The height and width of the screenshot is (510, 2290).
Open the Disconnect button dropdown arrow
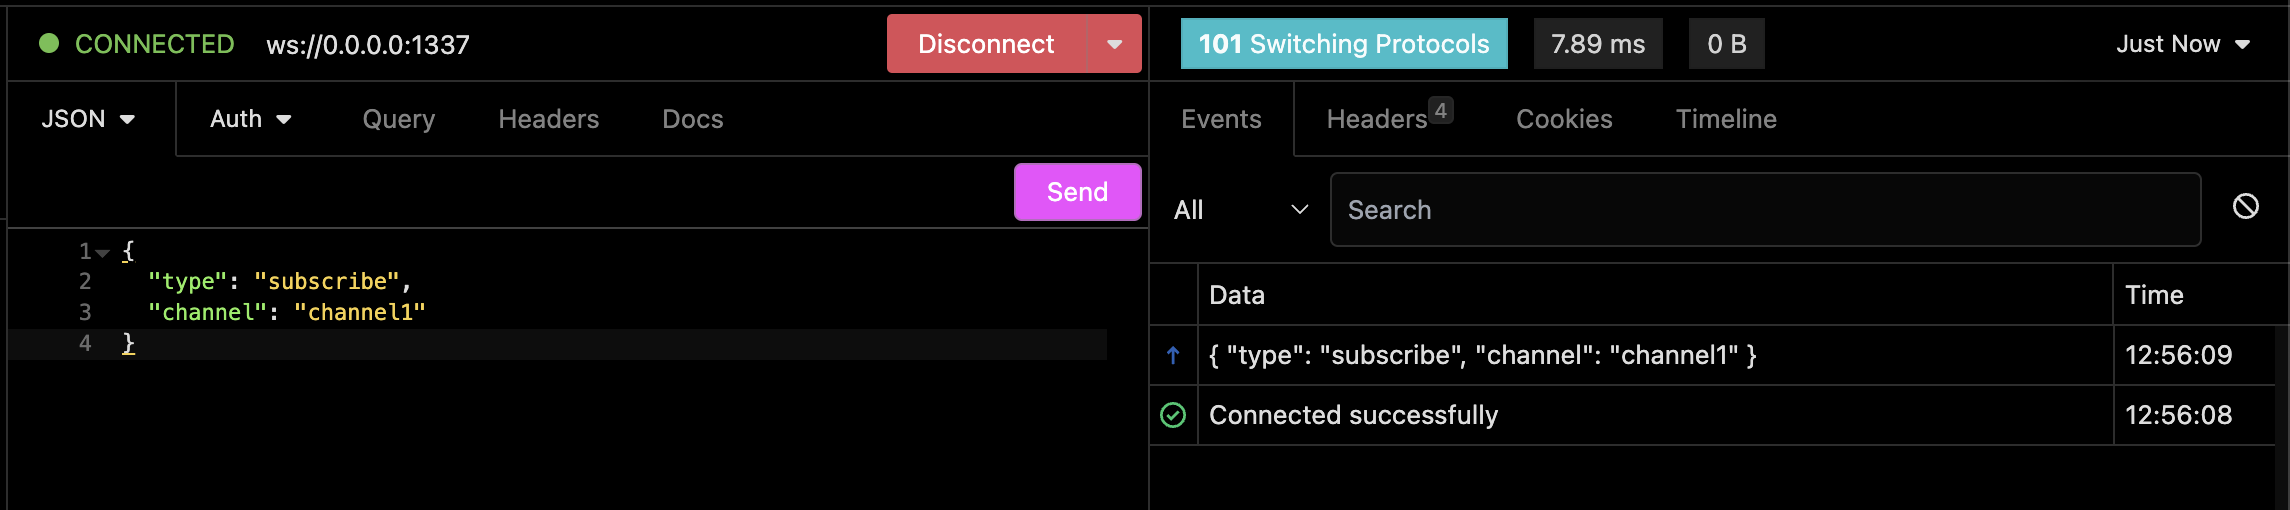(x=1114, y=44)
